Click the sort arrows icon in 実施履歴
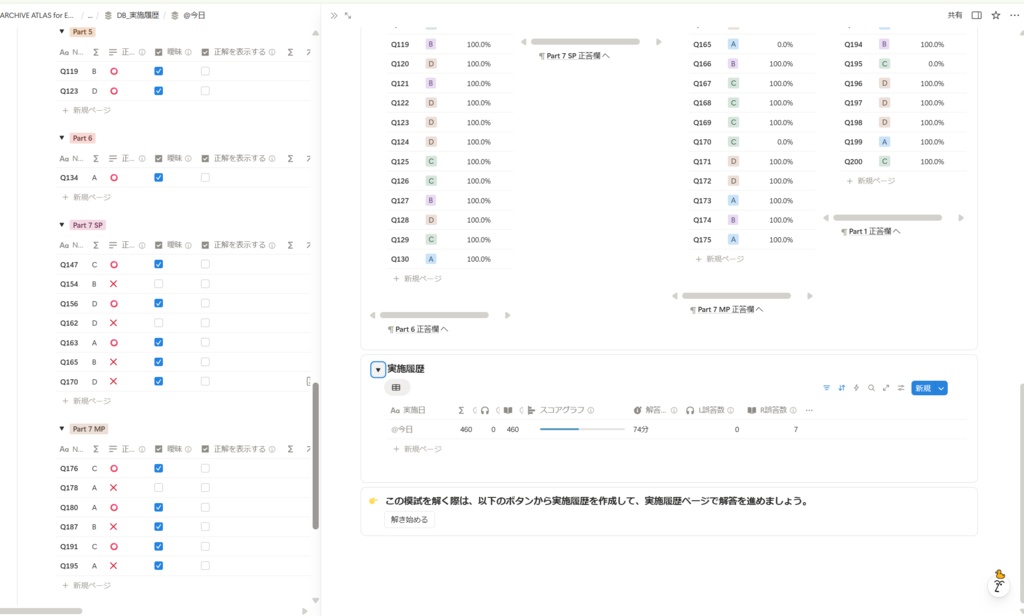Viewport: 1024px width, 616px height. tap(841, 388)
